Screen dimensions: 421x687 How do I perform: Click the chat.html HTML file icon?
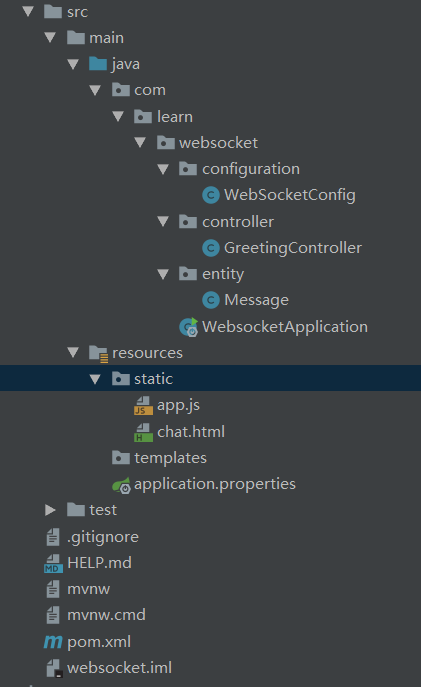tap(143, 432)
